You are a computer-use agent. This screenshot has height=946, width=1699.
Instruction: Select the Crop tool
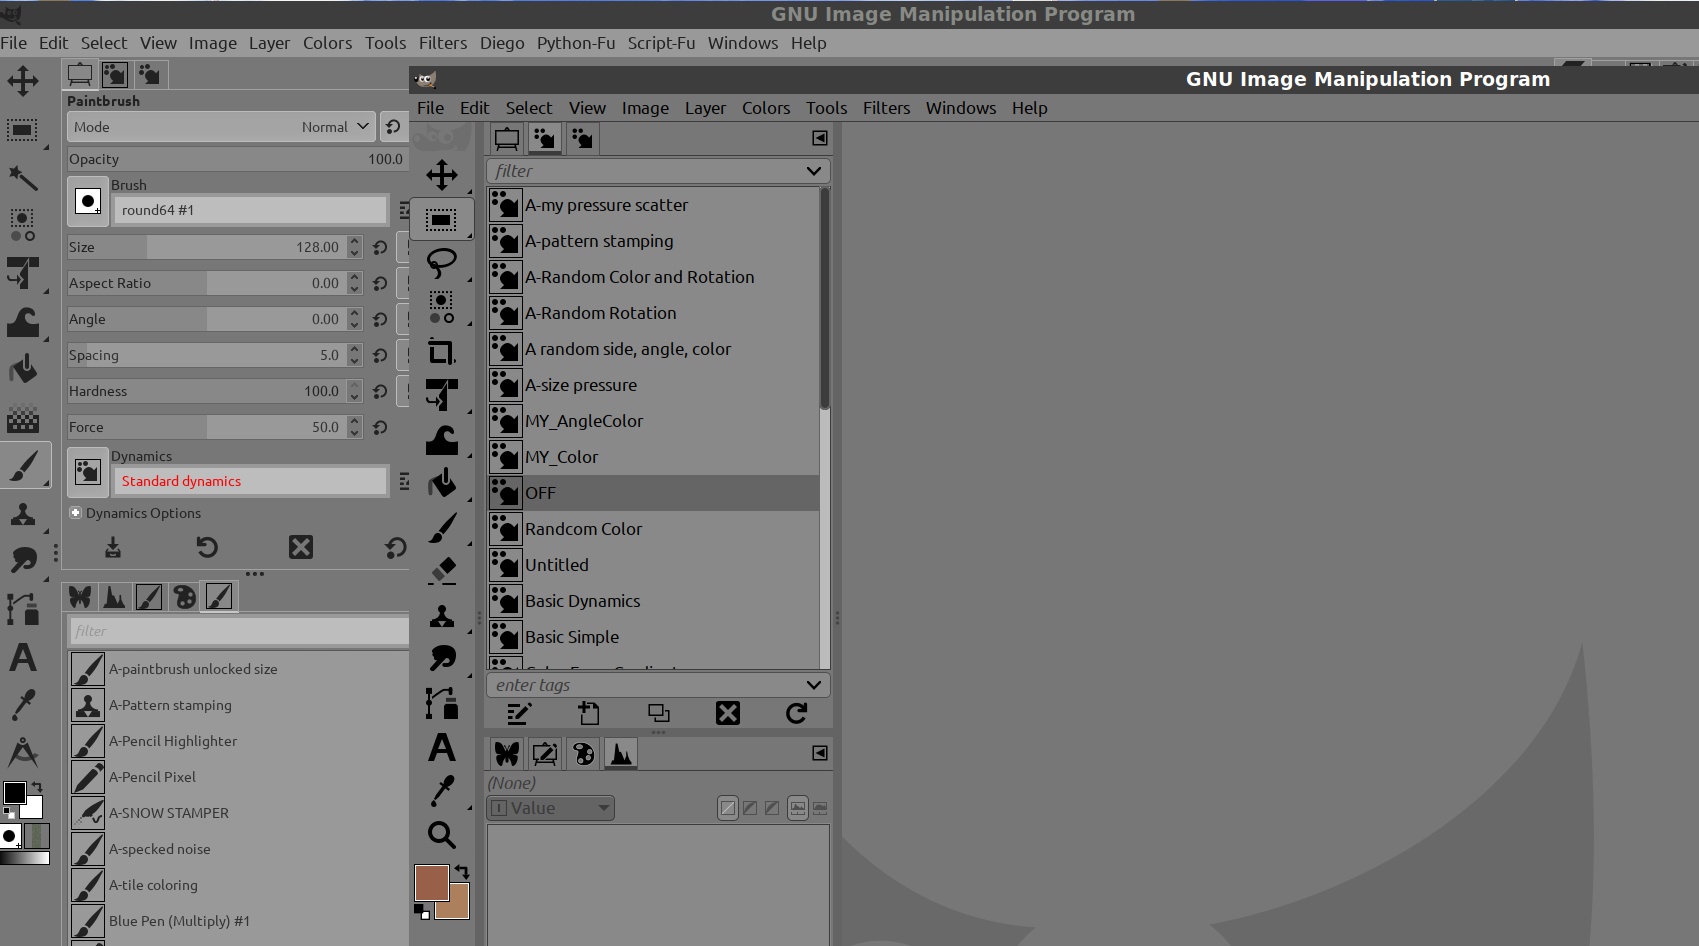441,352
